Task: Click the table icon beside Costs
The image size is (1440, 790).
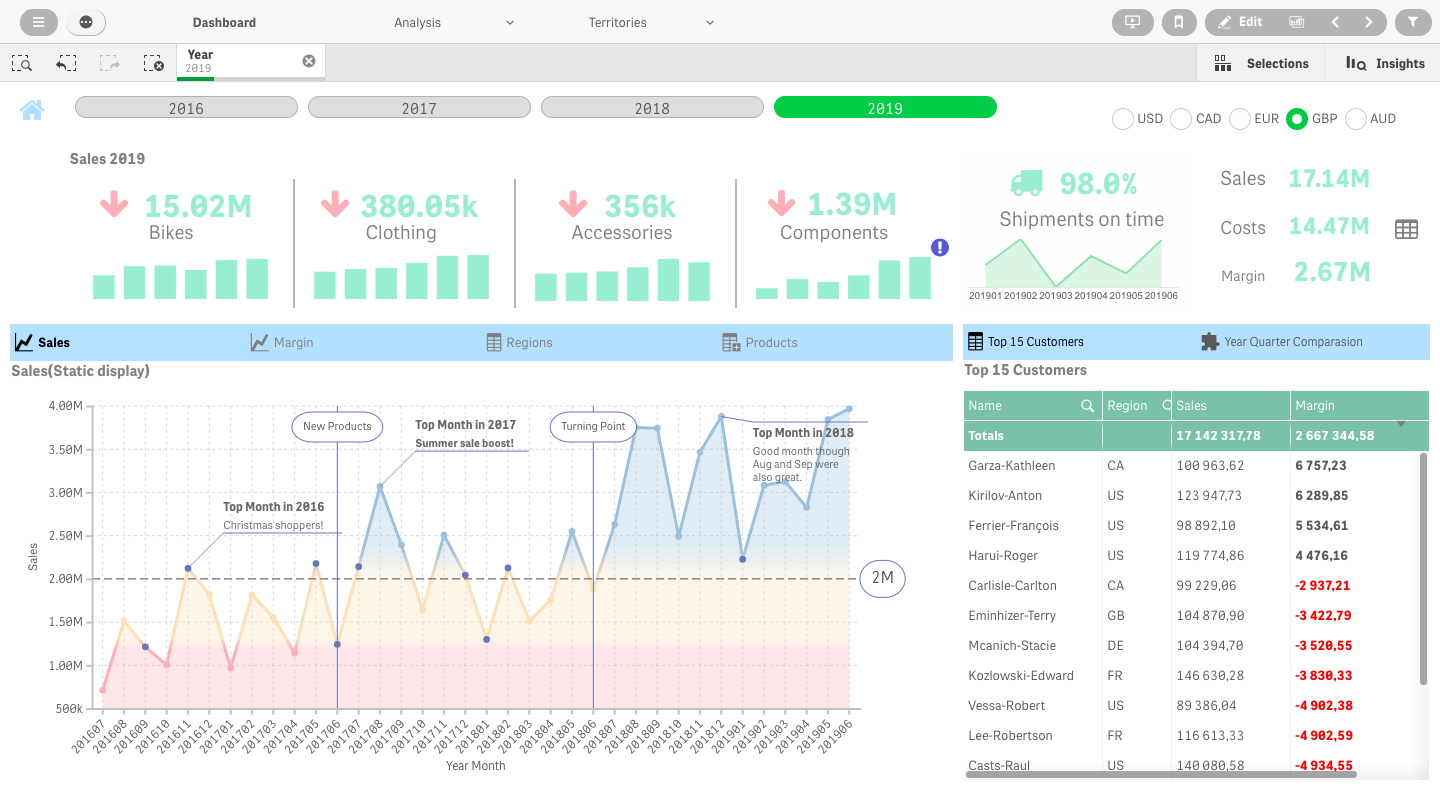Action: click(1406, 229)
